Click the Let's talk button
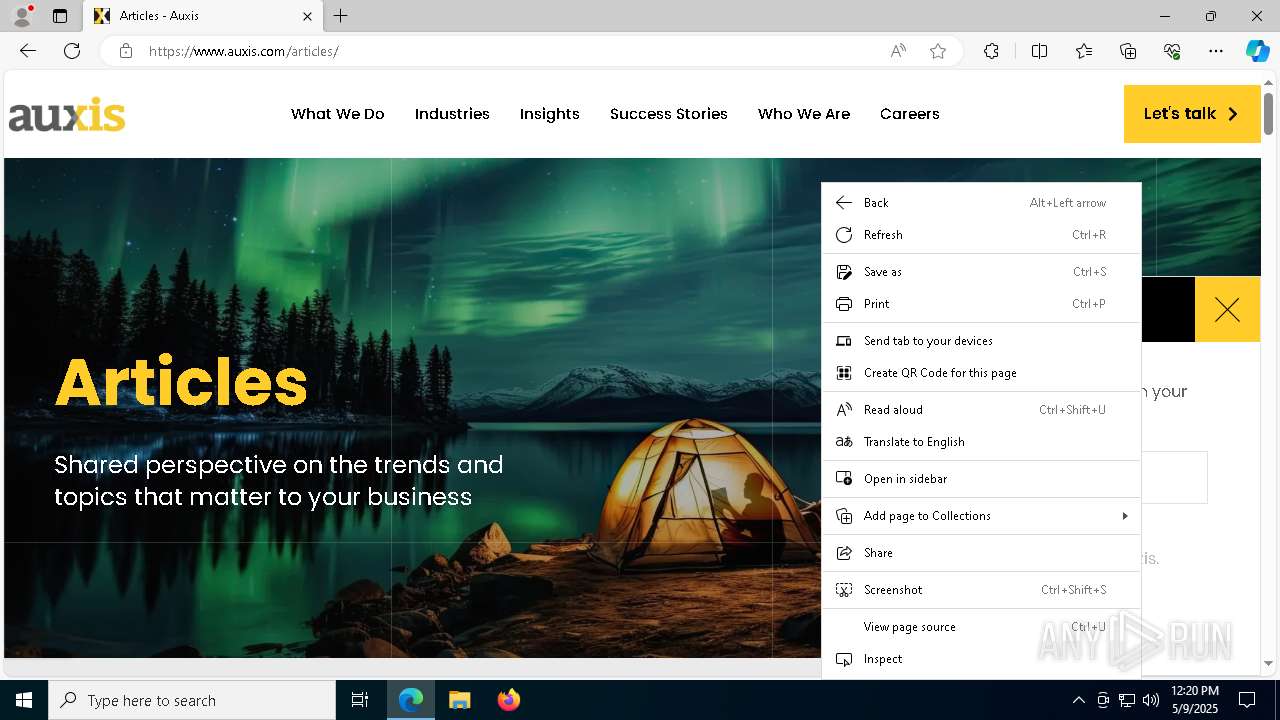Screen dimensions: 1280x720 coord(1192,114)
